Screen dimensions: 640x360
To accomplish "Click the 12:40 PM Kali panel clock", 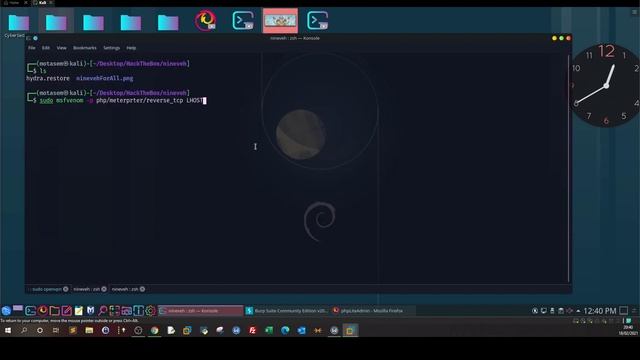I will (600, 311).
